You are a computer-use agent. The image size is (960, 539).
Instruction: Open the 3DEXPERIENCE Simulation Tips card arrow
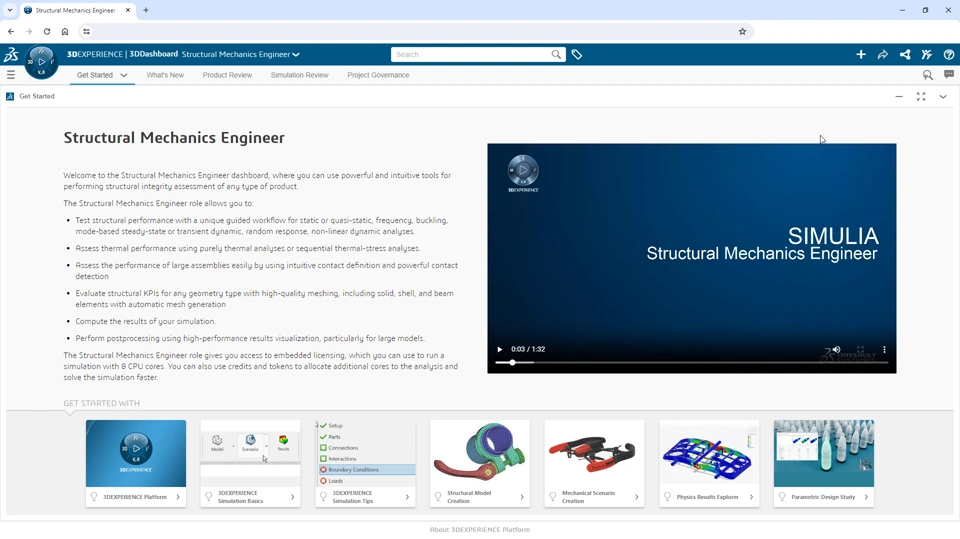click(x=407, y=497)
